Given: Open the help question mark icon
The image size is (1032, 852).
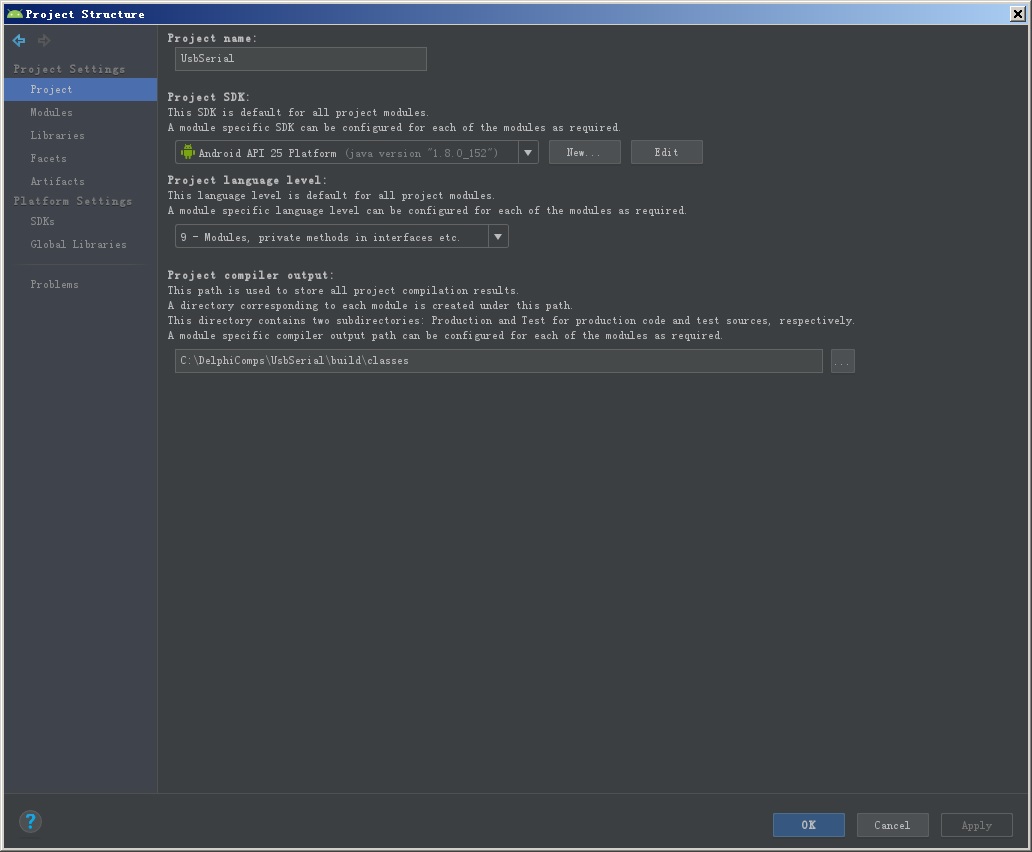Looking at the screenshot, I should [x=30, y=821].
